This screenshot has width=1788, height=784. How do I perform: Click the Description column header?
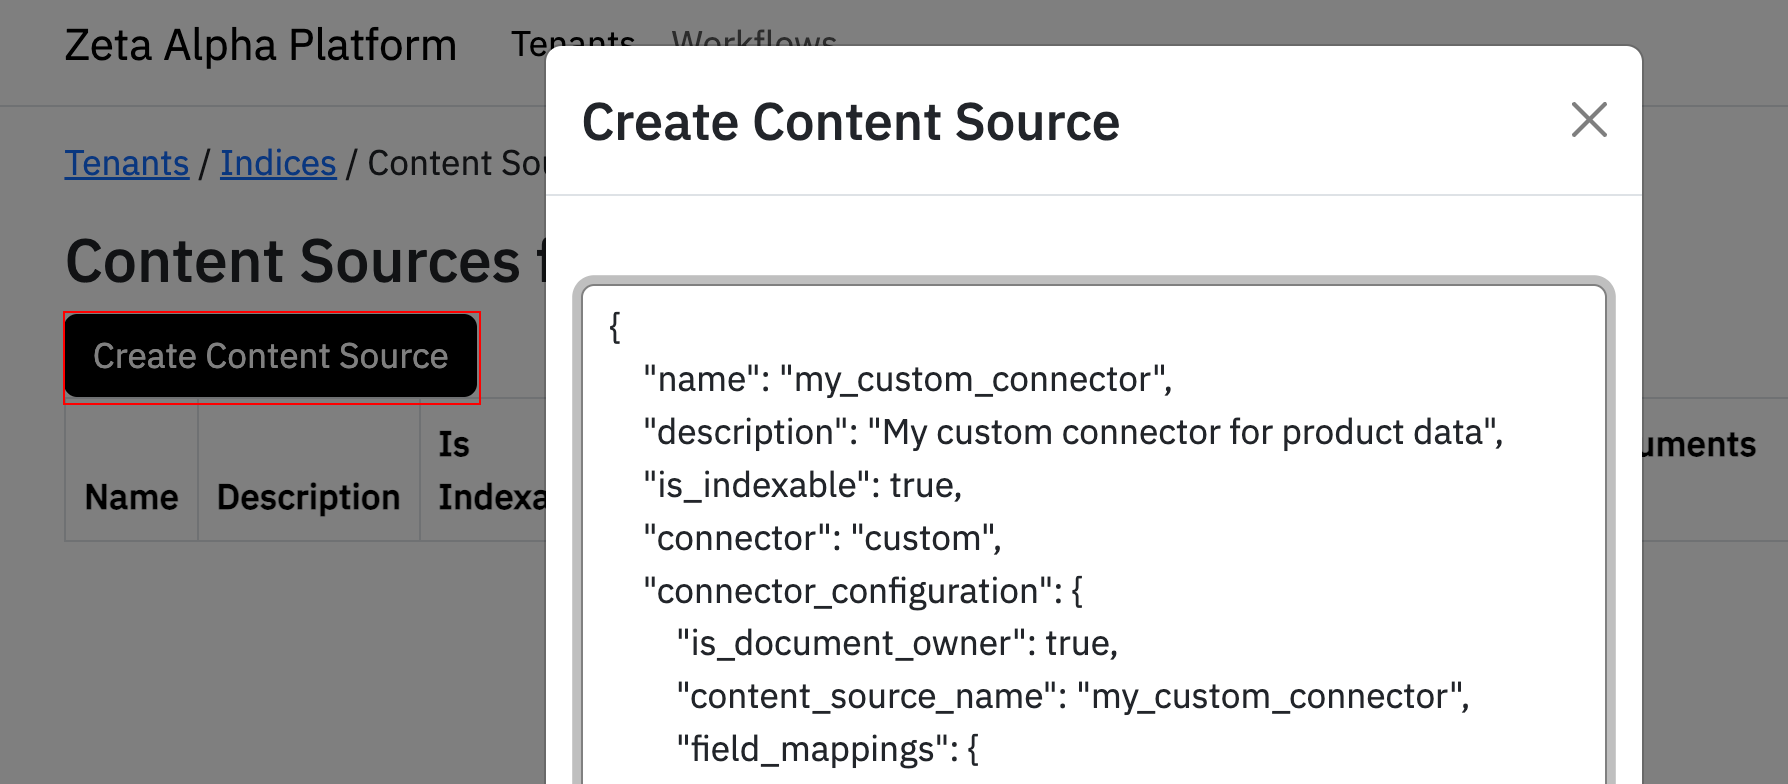[308, 497]
